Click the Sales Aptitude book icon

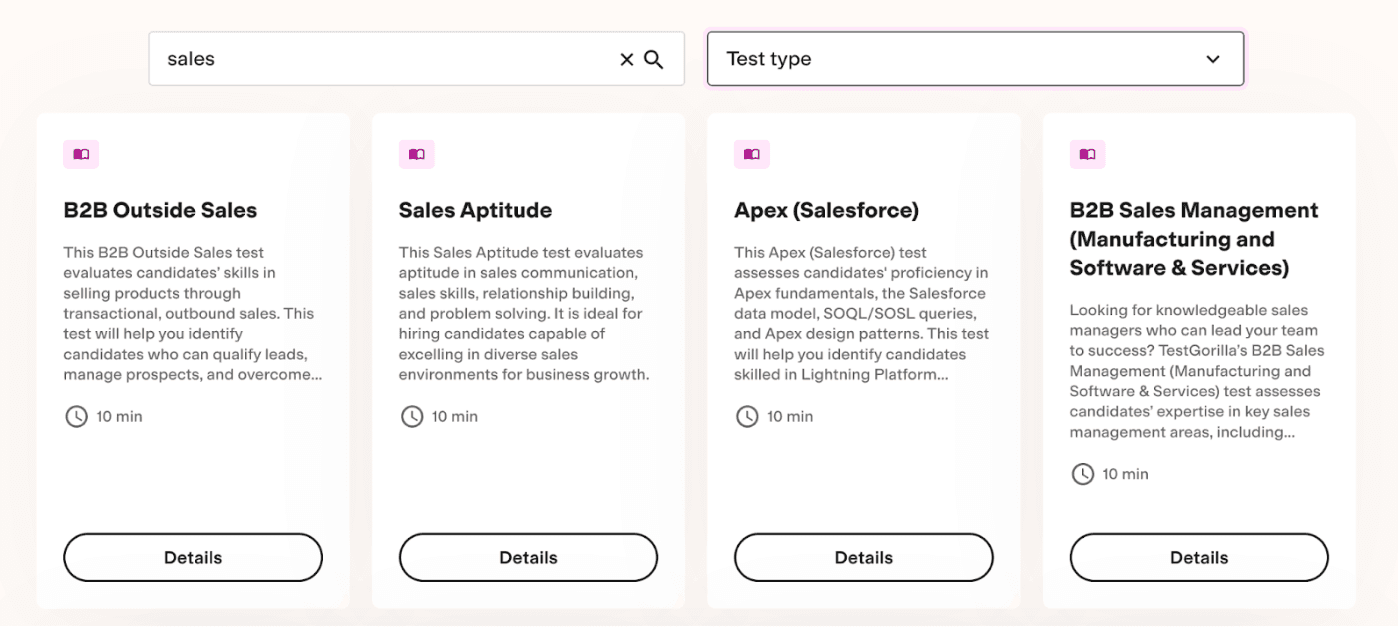[x=416, y=154]
